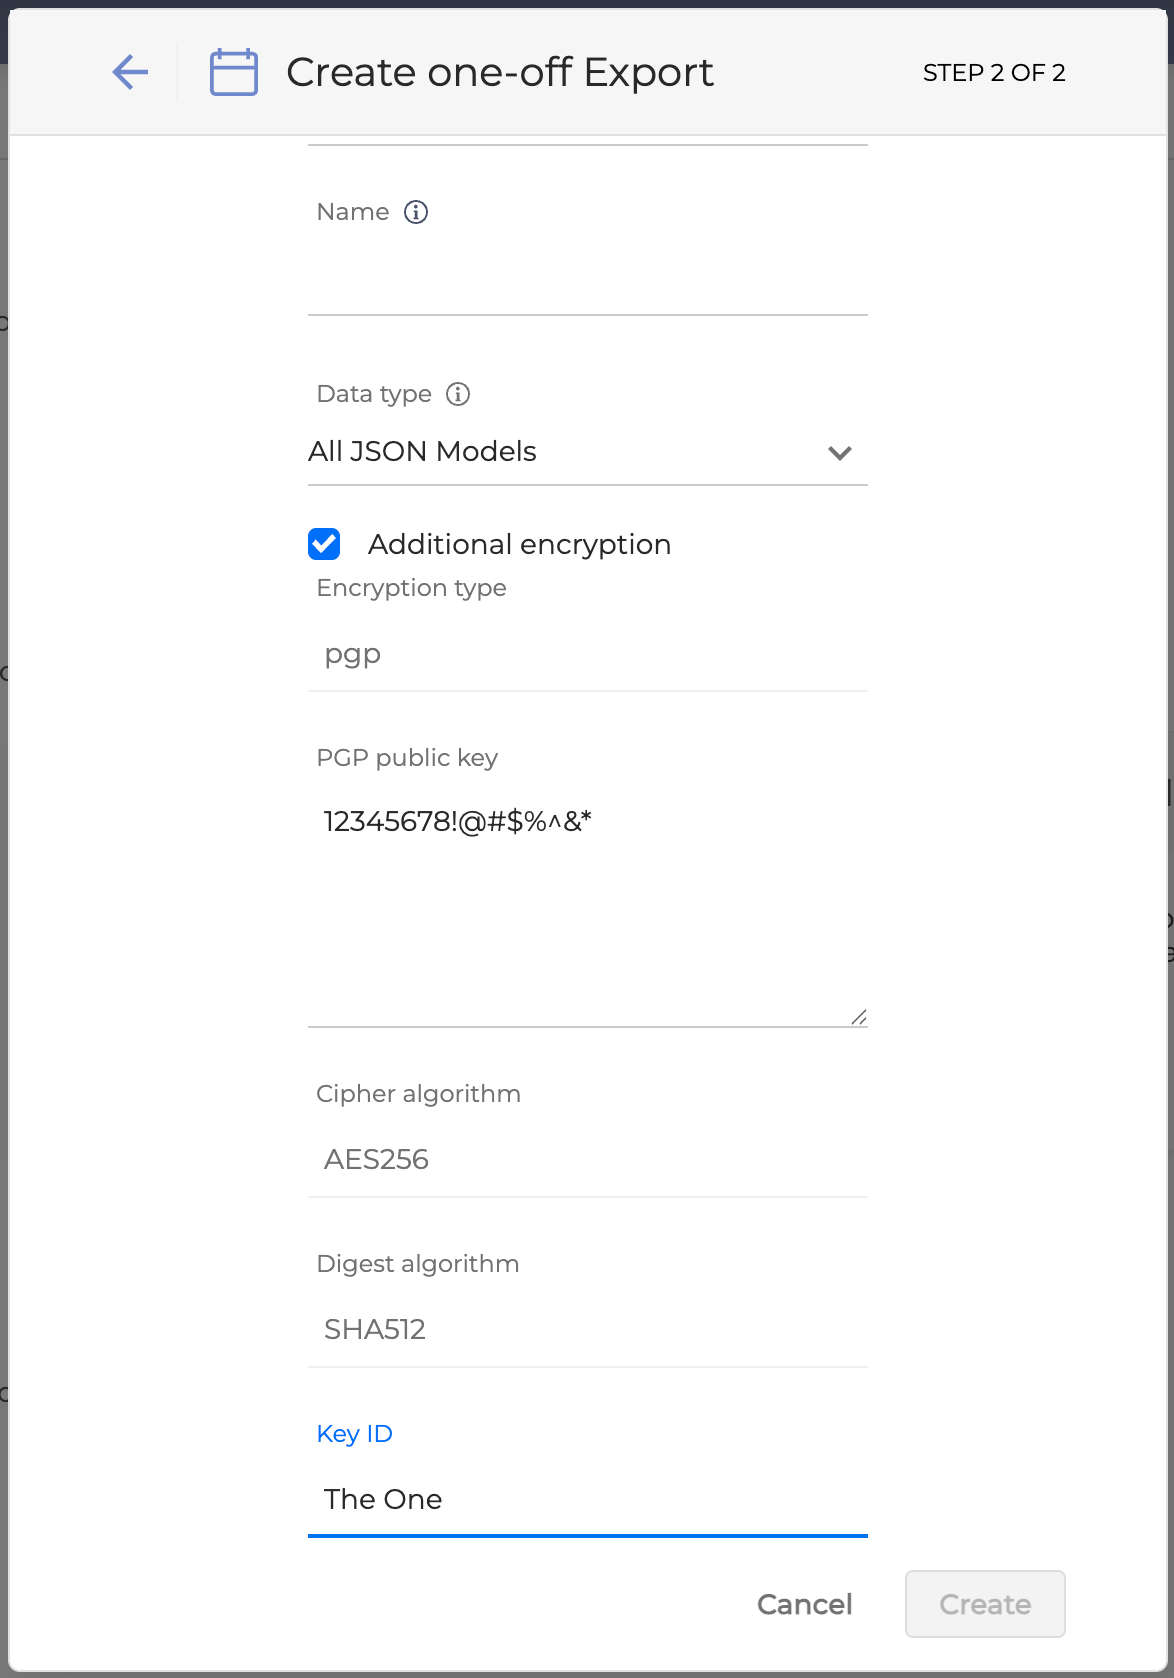Click the Cipher algorithm AES256 field

587,1160
